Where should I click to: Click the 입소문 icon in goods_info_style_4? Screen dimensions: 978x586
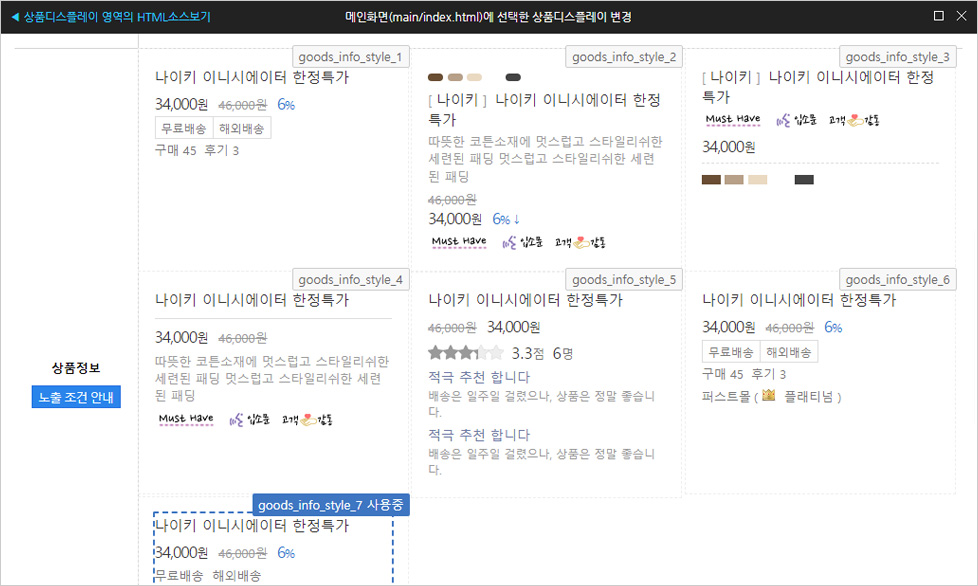coord(249,420)
